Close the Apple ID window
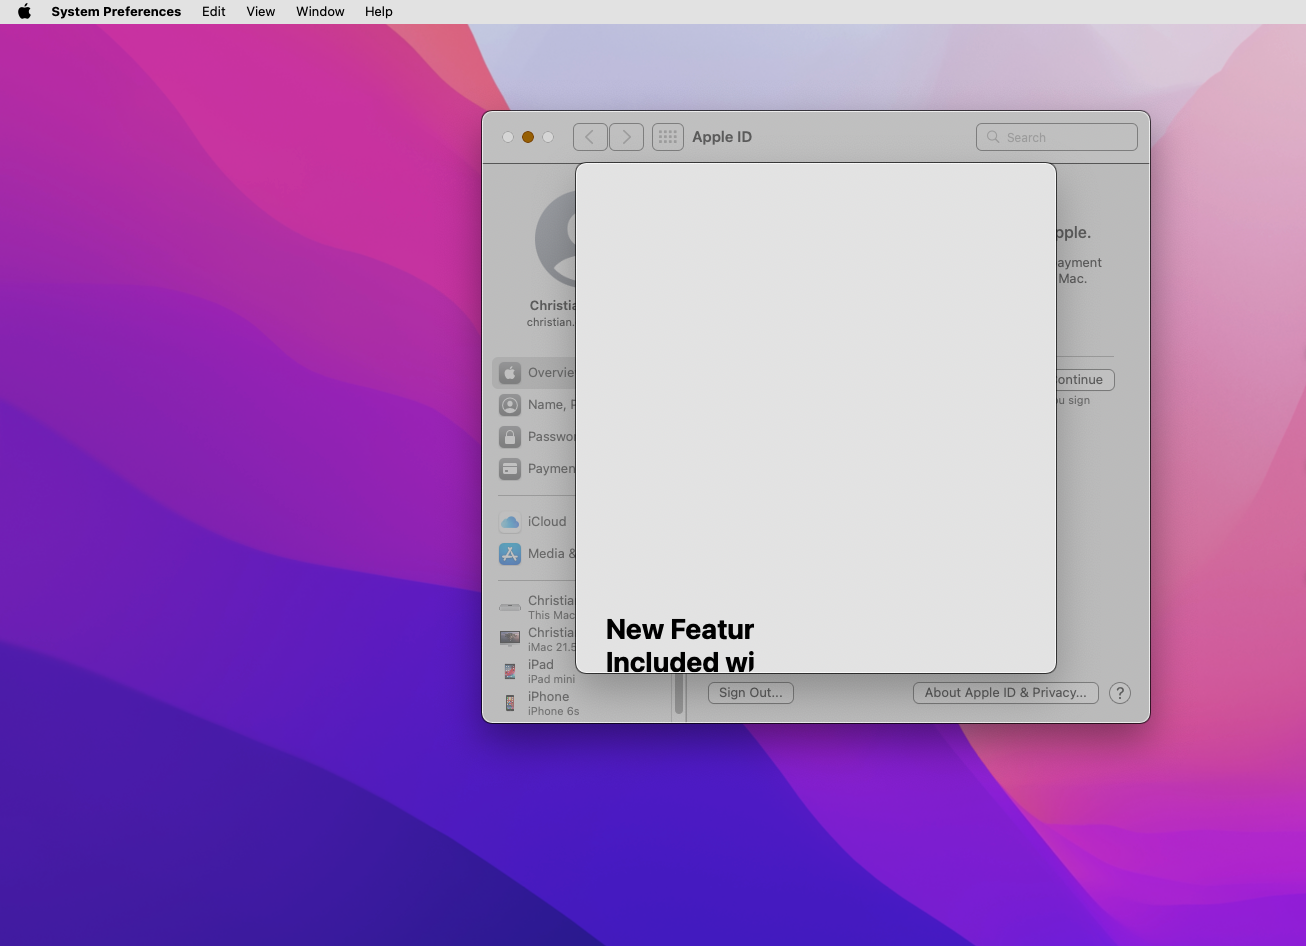Screen dimensions: 1306x946 [x=508, y=137]
